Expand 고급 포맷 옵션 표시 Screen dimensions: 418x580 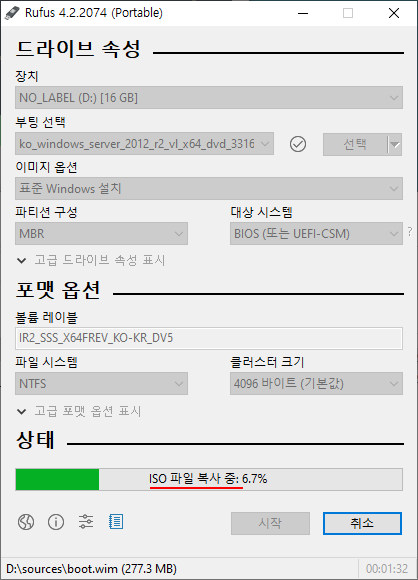(x=79, y=411)
